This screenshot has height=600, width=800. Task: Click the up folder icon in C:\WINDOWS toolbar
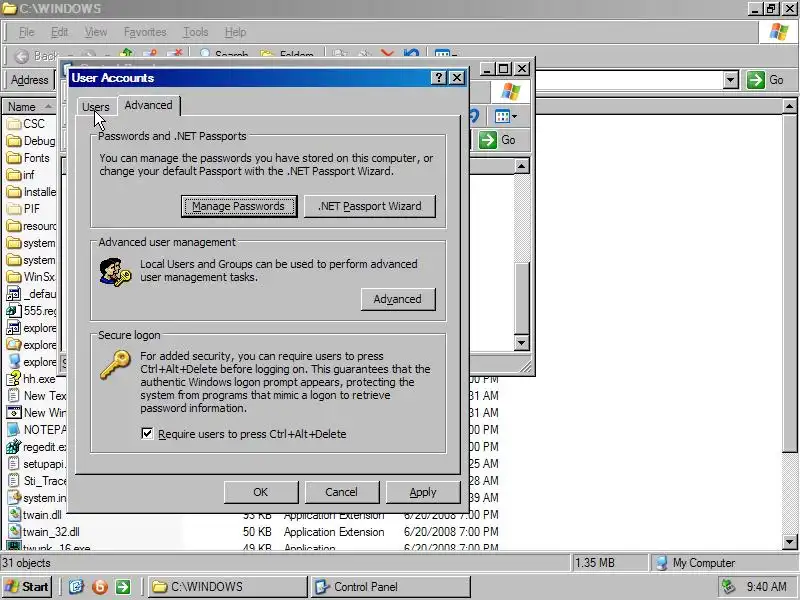click(126, 53)
